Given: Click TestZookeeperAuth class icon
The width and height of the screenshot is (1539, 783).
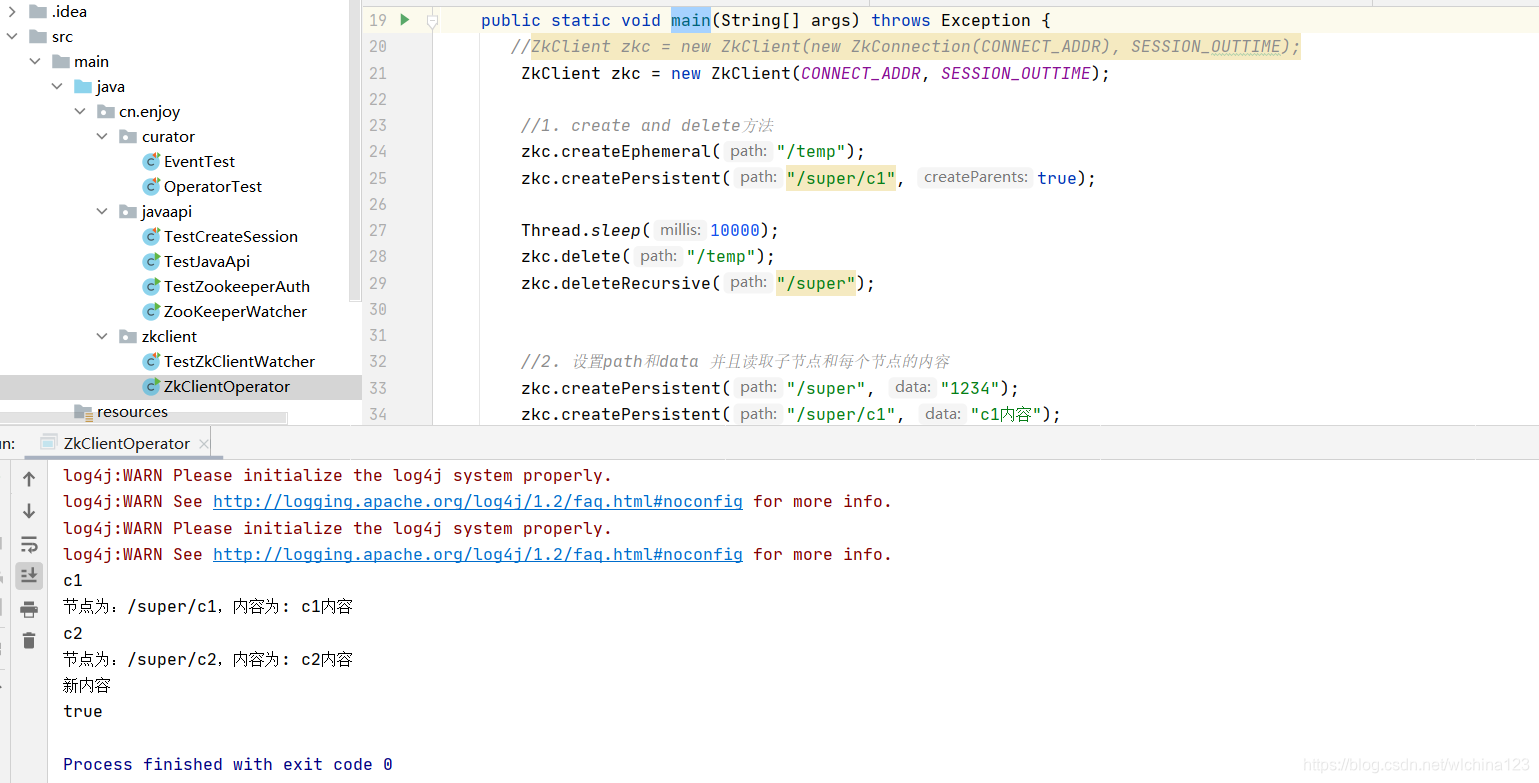Looking at the screenshot, I should click(x=151, y=286).
